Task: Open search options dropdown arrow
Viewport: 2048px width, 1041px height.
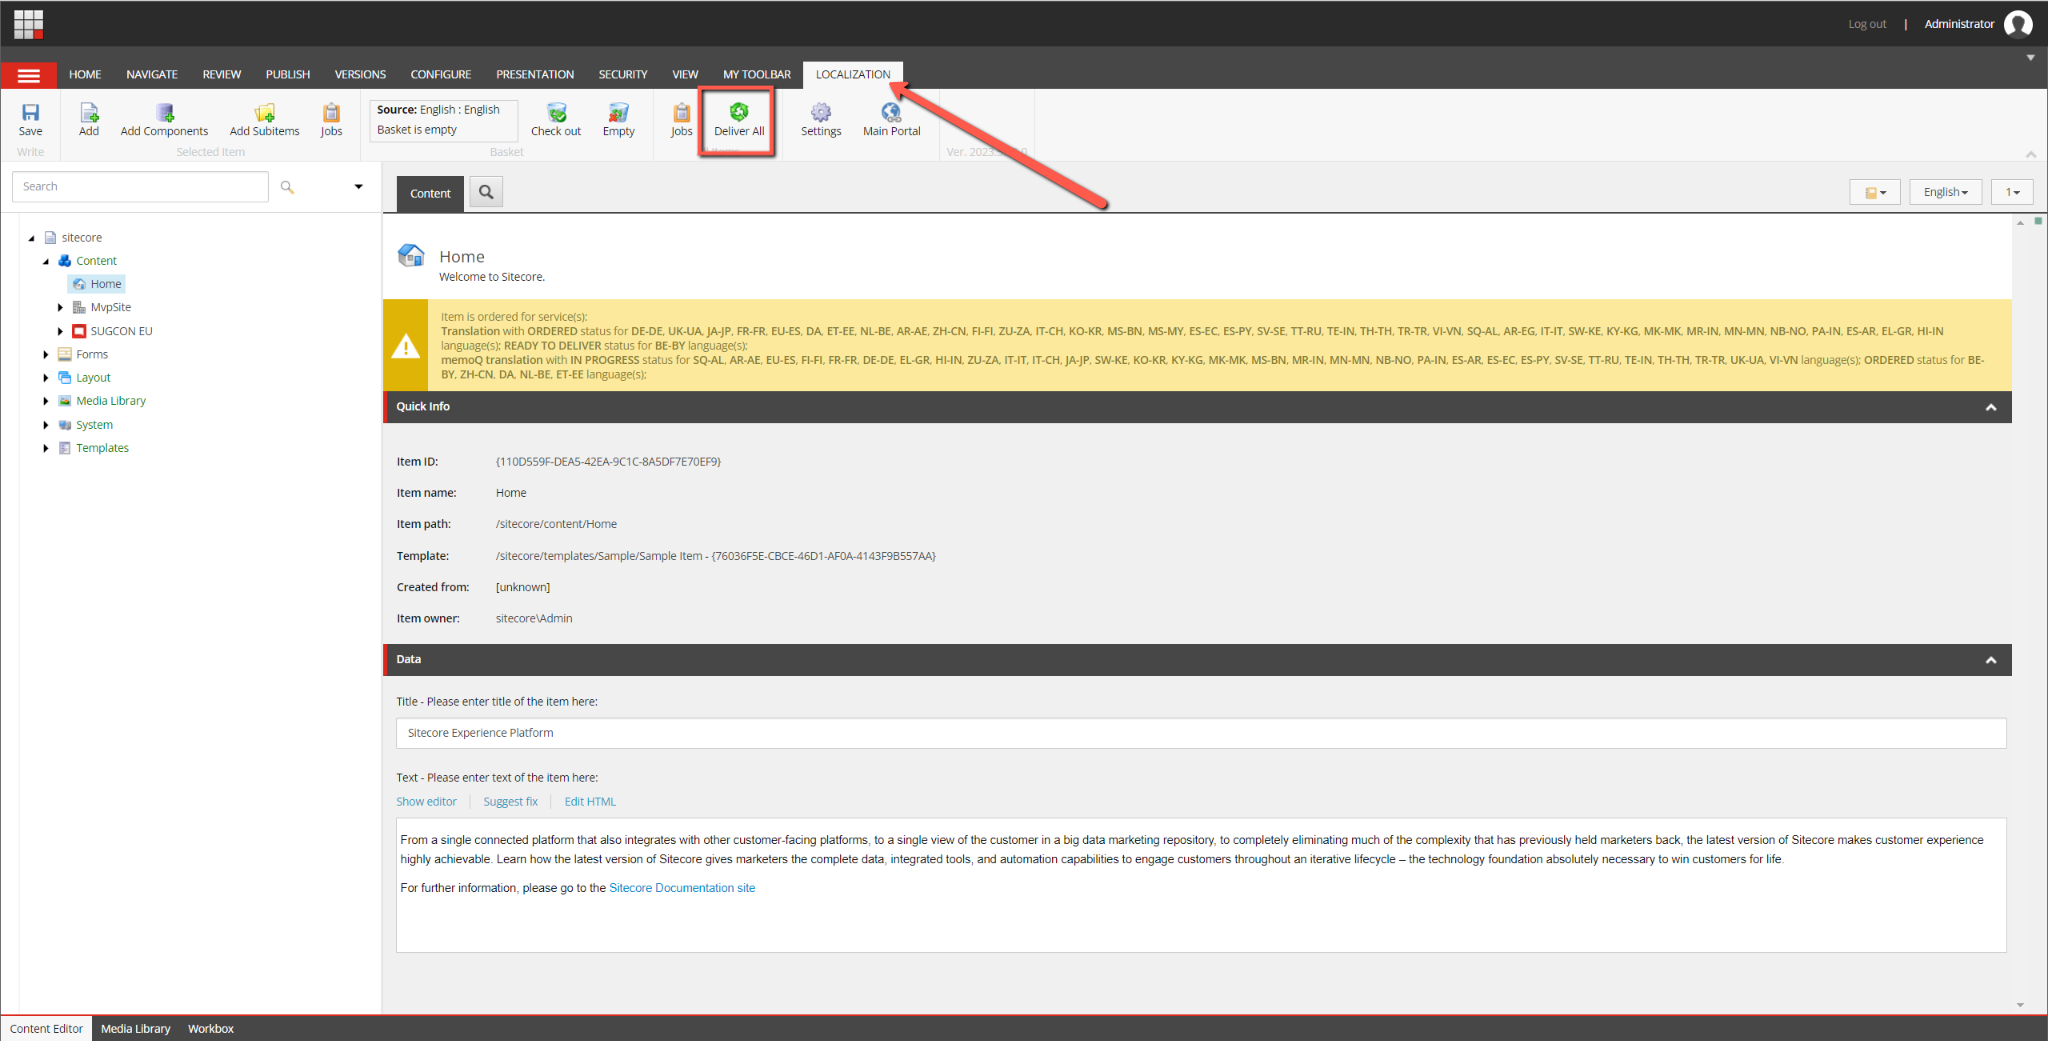Action: click(358, 187)
